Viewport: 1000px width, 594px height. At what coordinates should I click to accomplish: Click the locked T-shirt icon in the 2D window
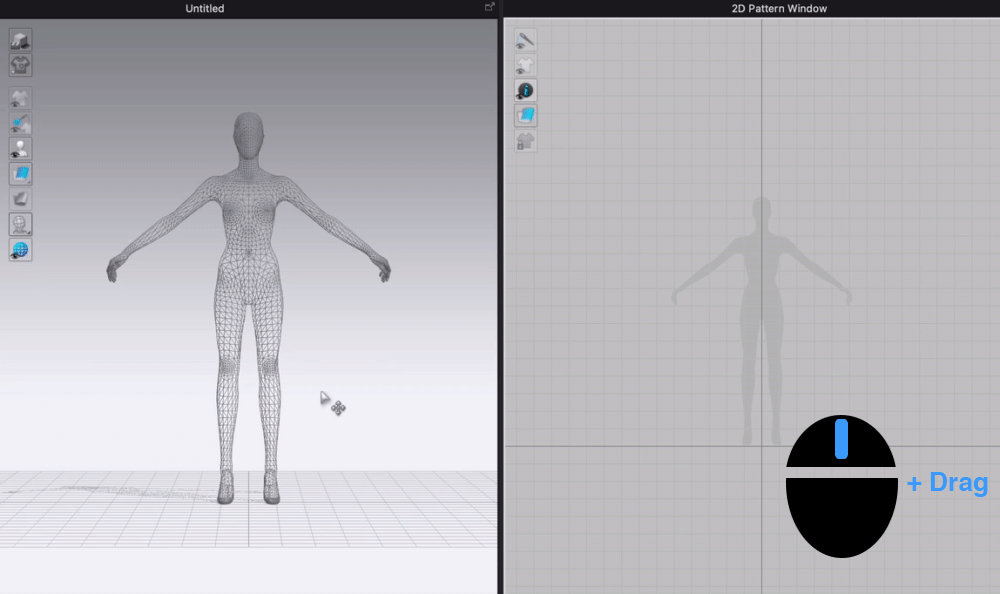click(526, 141)
